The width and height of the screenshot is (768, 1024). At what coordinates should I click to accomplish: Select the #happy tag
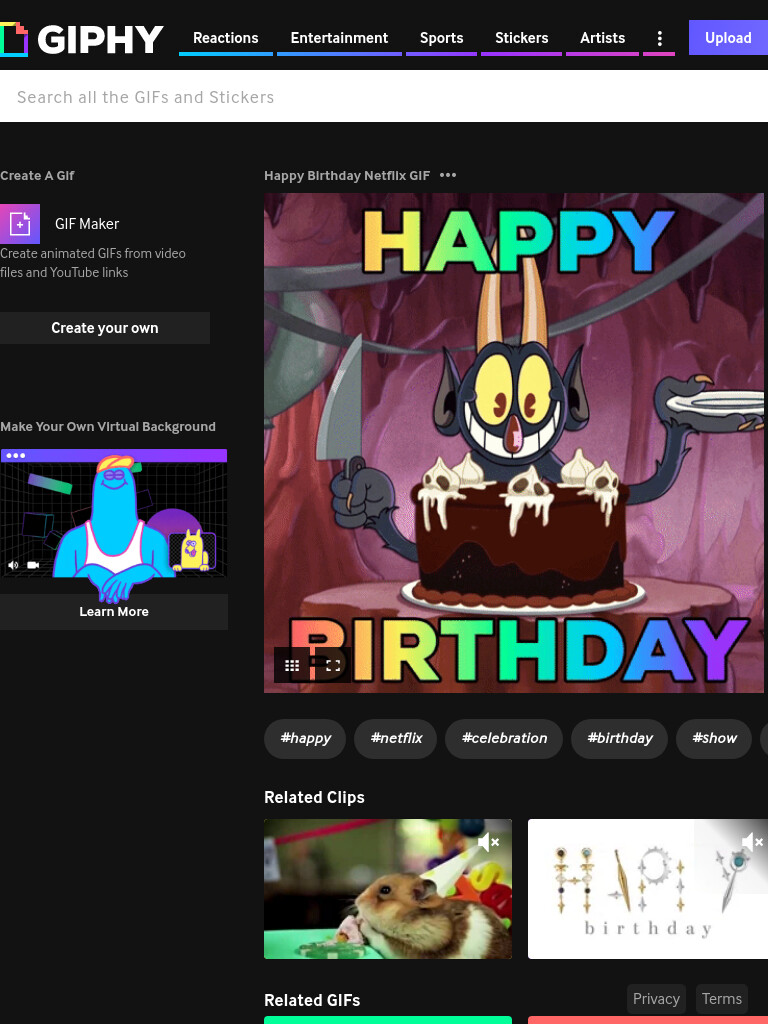point(305,739)
